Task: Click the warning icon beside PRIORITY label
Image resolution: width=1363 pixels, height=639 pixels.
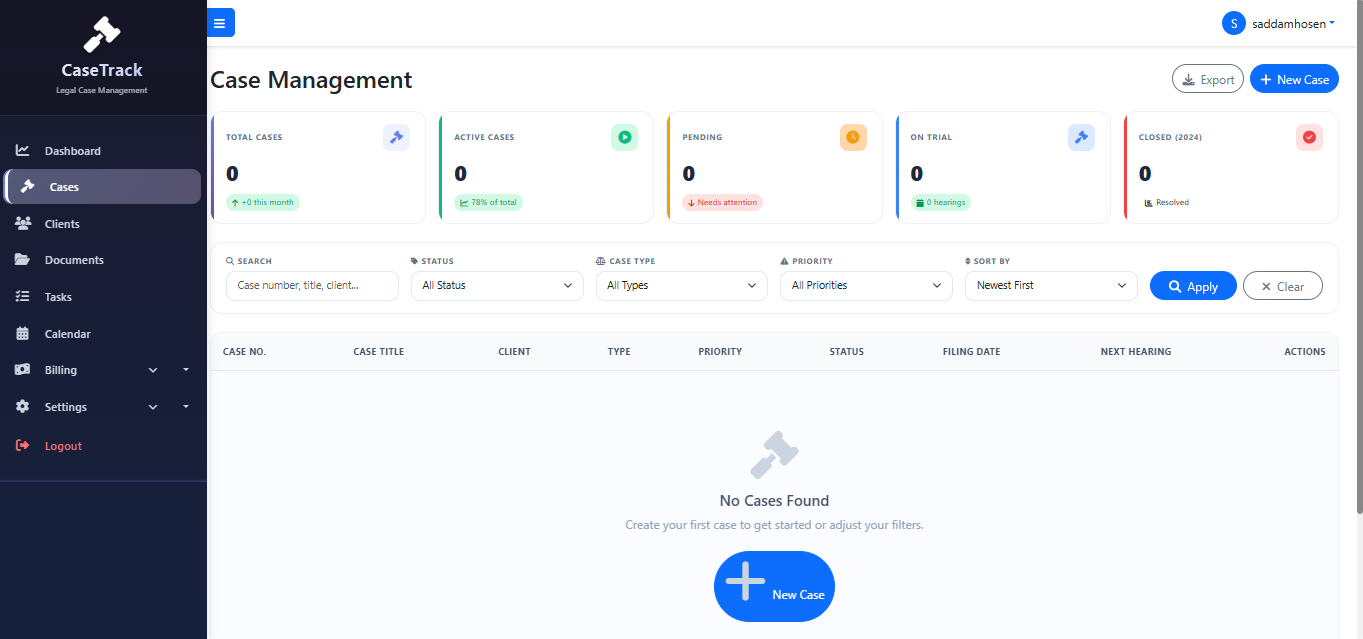Action: pyautogui.click(x=784, y=261)
